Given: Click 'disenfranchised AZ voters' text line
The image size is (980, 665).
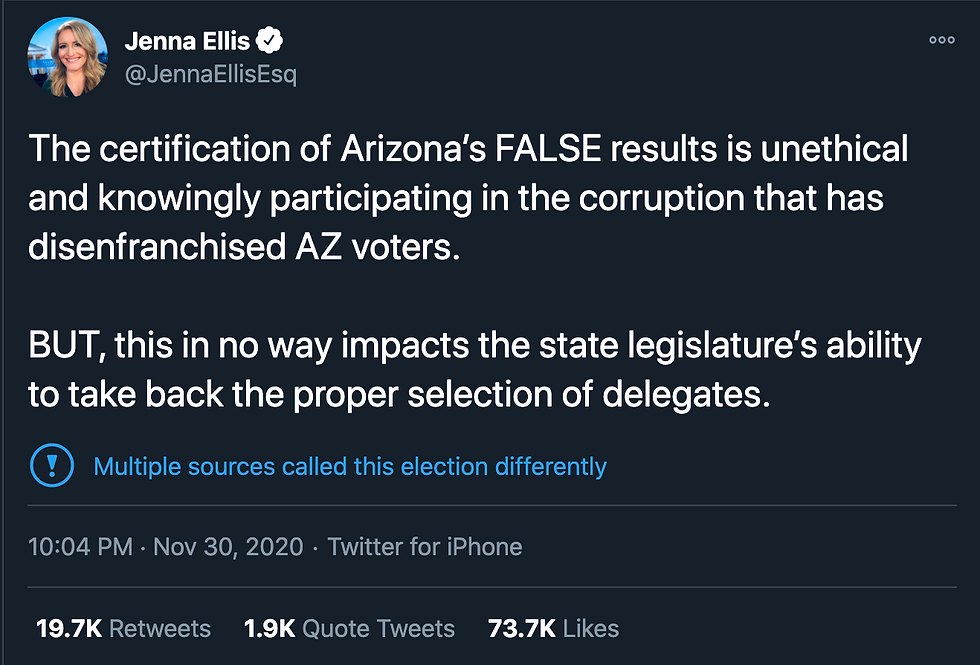Looking at the screenshot, I should tap(244, 247).
